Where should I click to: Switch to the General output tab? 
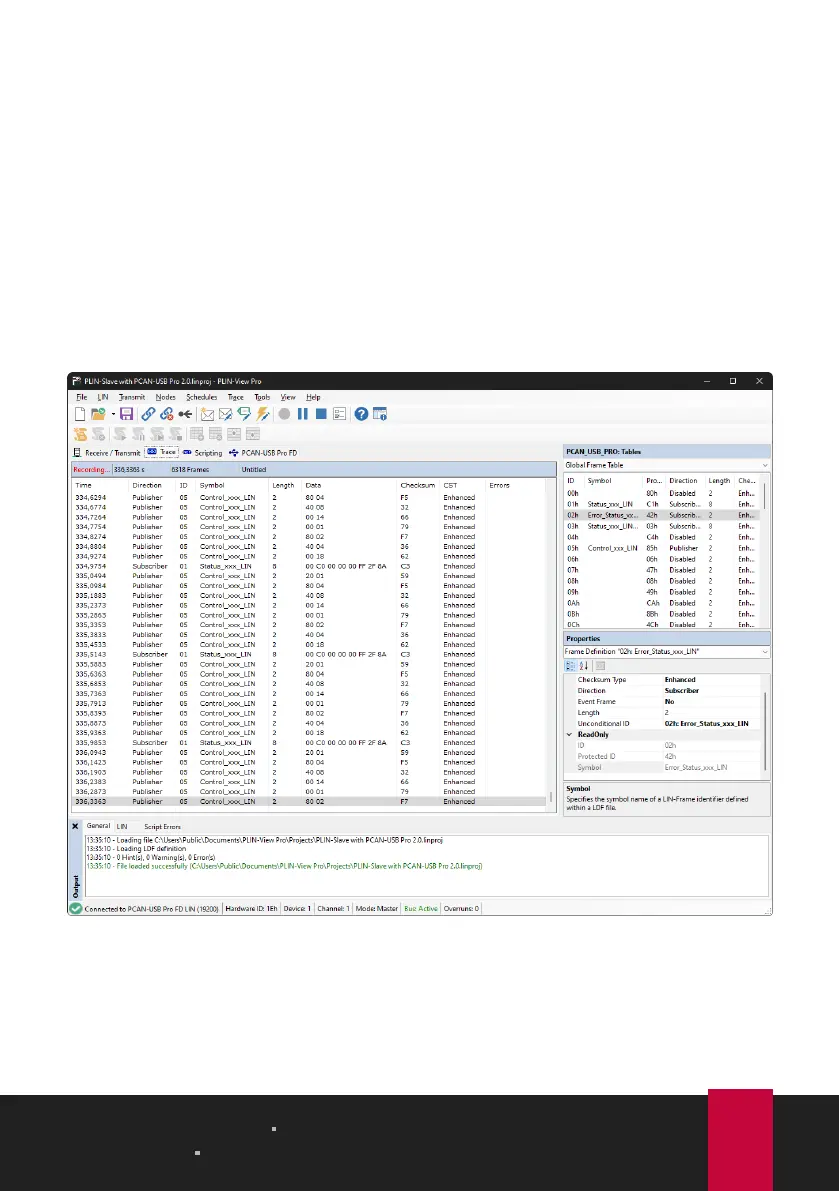coord(98,826)
